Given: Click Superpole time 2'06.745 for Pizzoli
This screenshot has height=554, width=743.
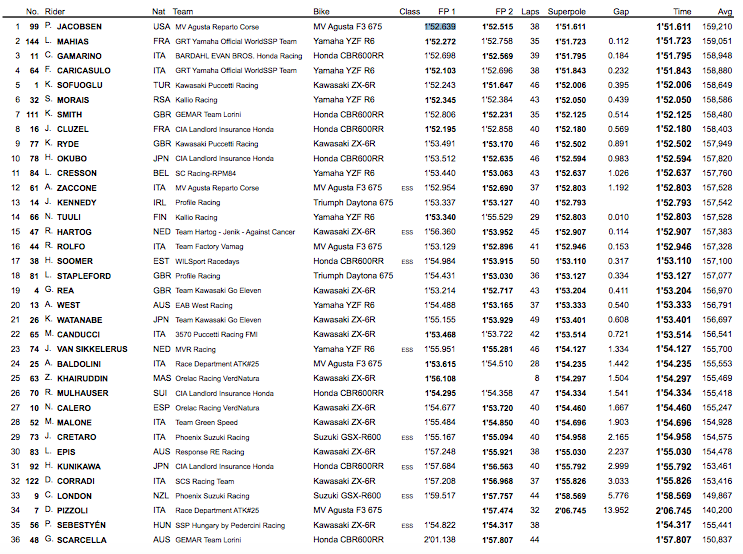Looking at the screenshot, I should [571, 511].
